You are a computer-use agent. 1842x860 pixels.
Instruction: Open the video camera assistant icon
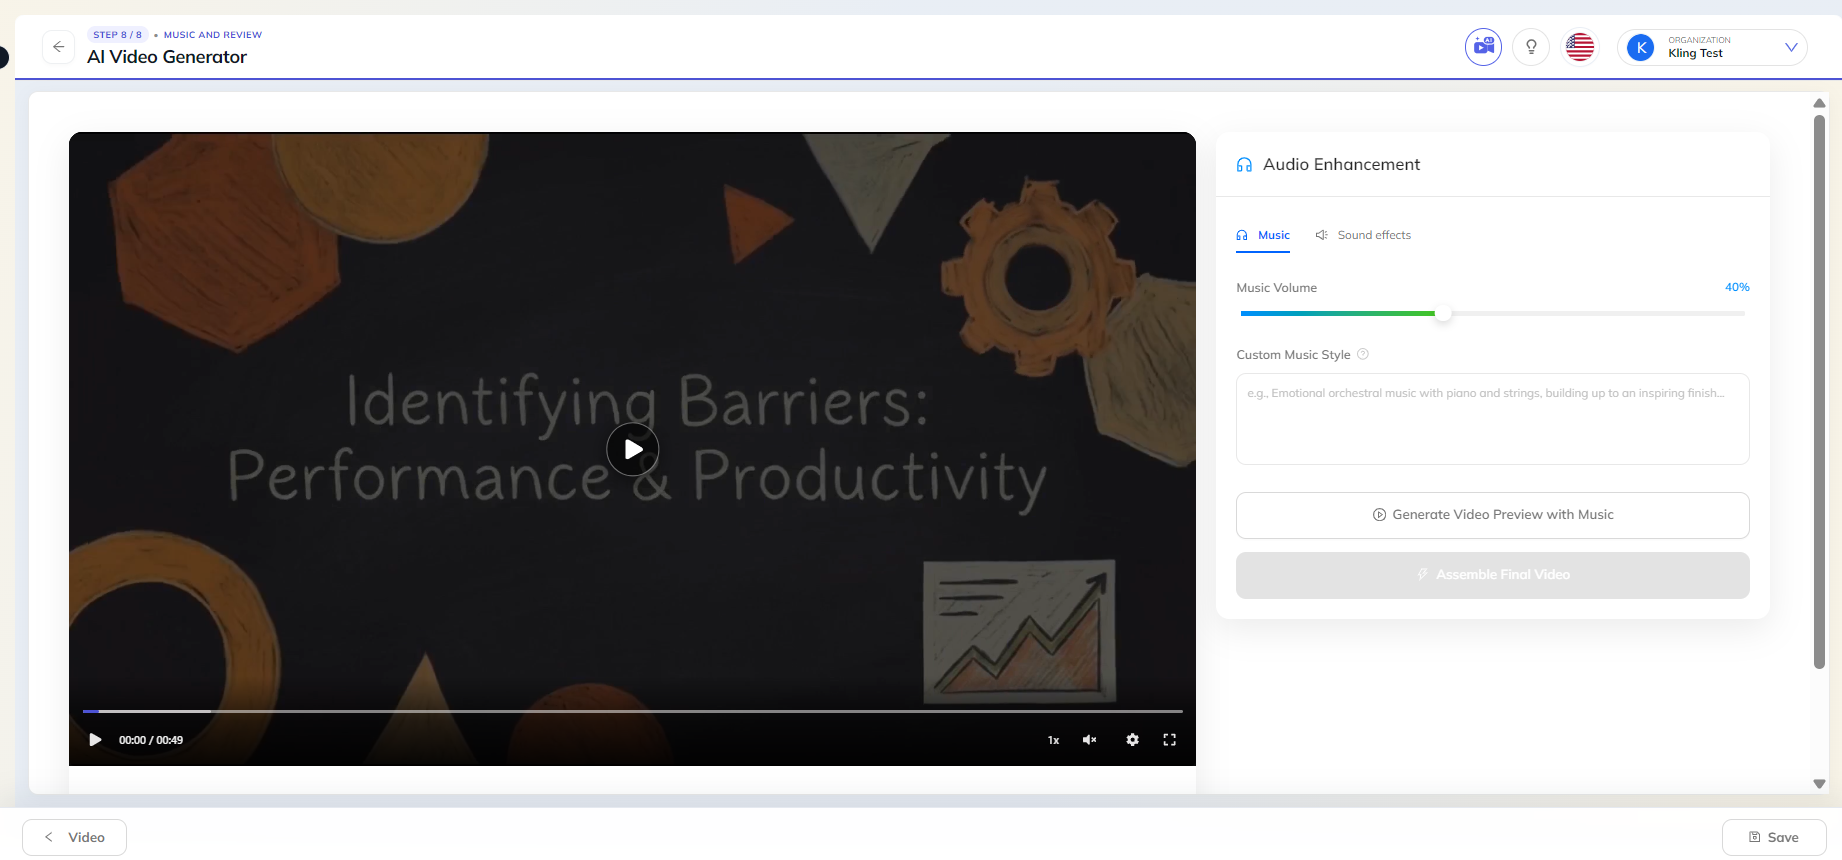click(1483, 47)
